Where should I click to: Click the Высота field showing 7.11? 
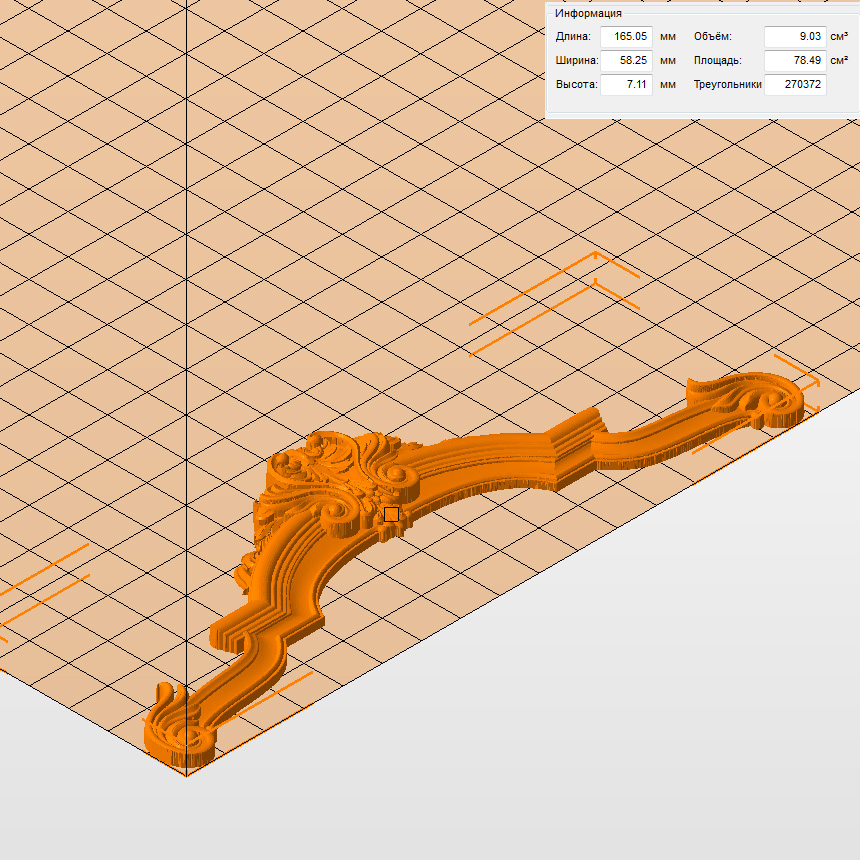coord(627,85)
